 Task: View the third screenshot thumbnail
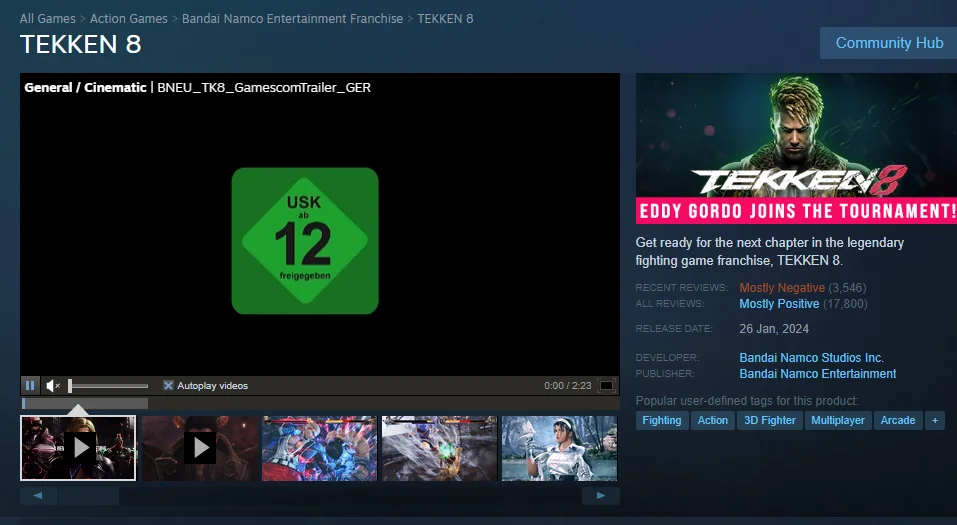click(319, 448)
